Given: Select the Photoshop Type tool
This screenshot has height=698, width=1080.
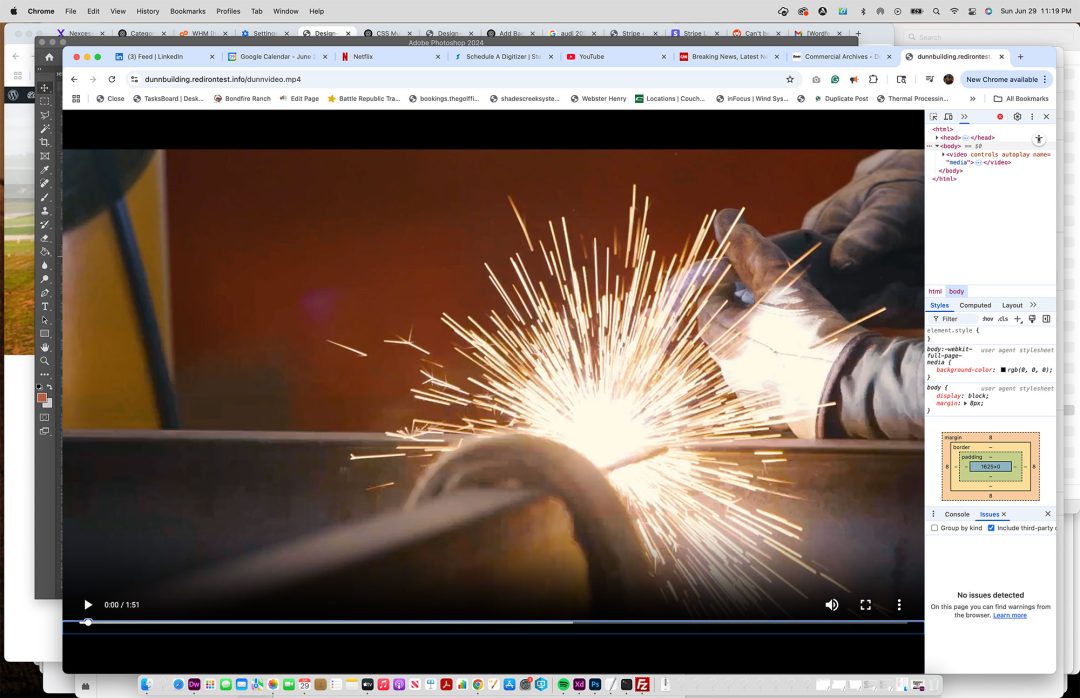Looking at the screenshot, I should click(45, 307).
